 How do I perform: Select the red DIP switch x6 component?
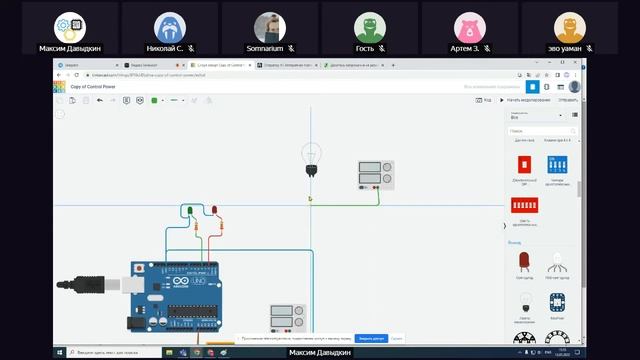[x=524, y=205]
